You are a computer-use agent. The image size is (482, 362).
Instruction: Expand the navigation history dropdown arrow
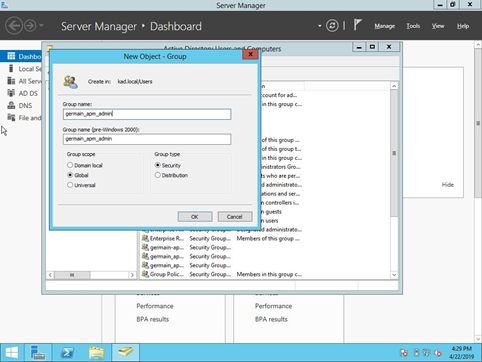click(42, 26)
